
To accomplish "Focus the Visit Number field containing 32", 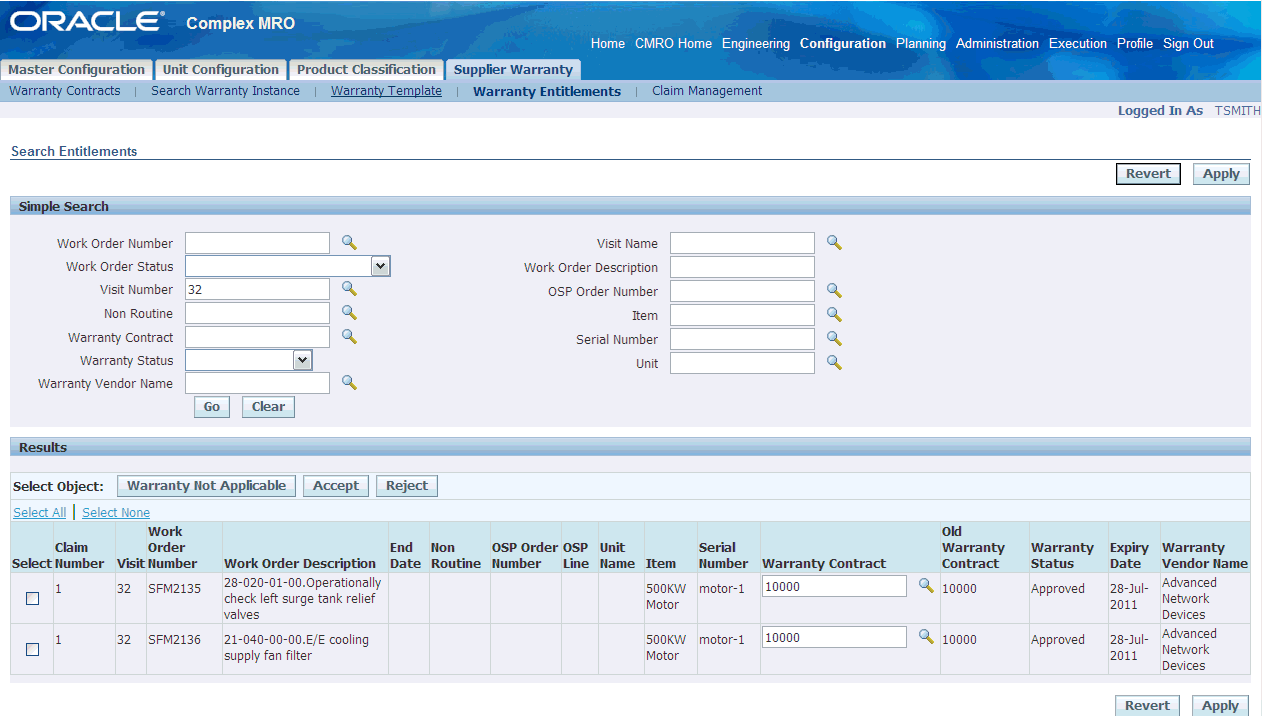I will pyautogui.click(x=257, y=289).
